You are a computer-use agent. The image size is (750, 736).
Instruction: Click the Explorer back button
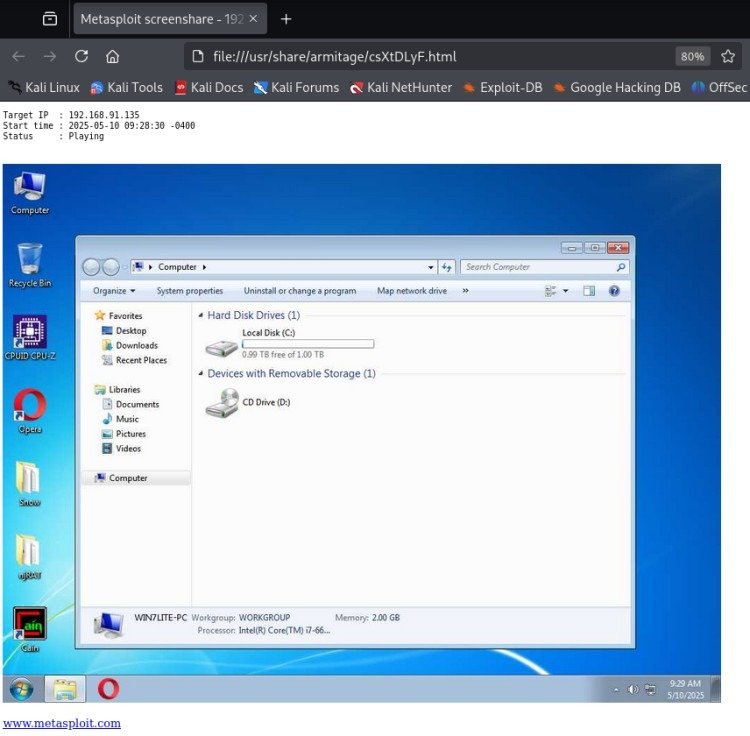pyautogui.click(x=91, y=267)
